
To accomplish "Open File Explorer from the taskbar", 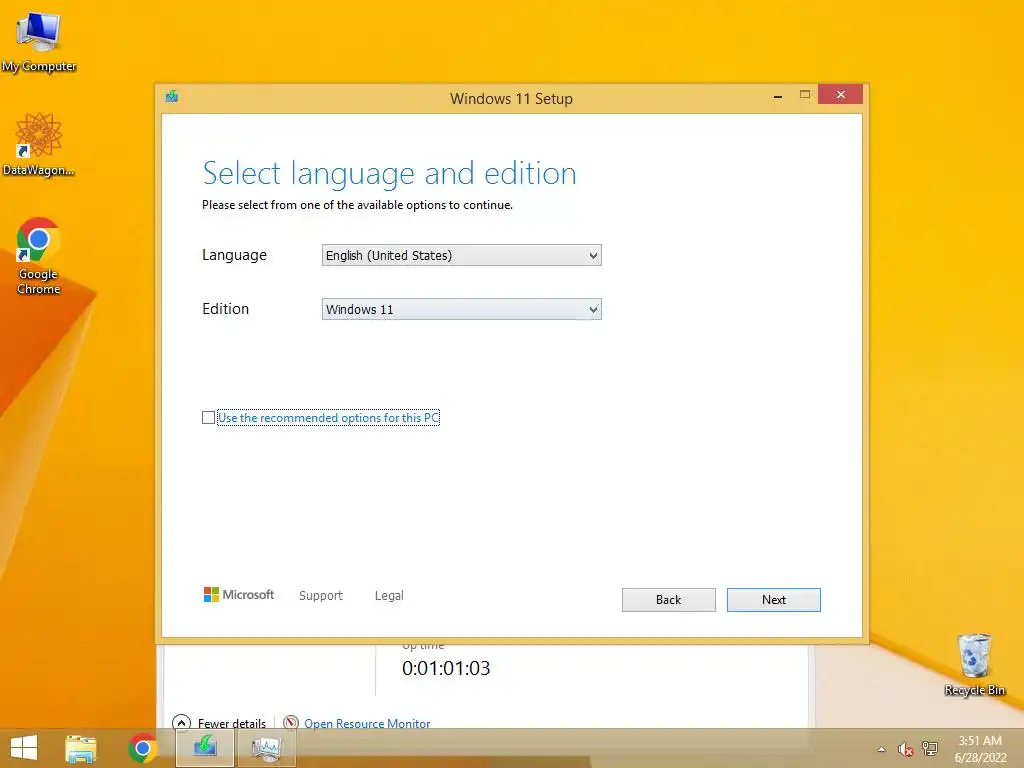I will [81, 748].
